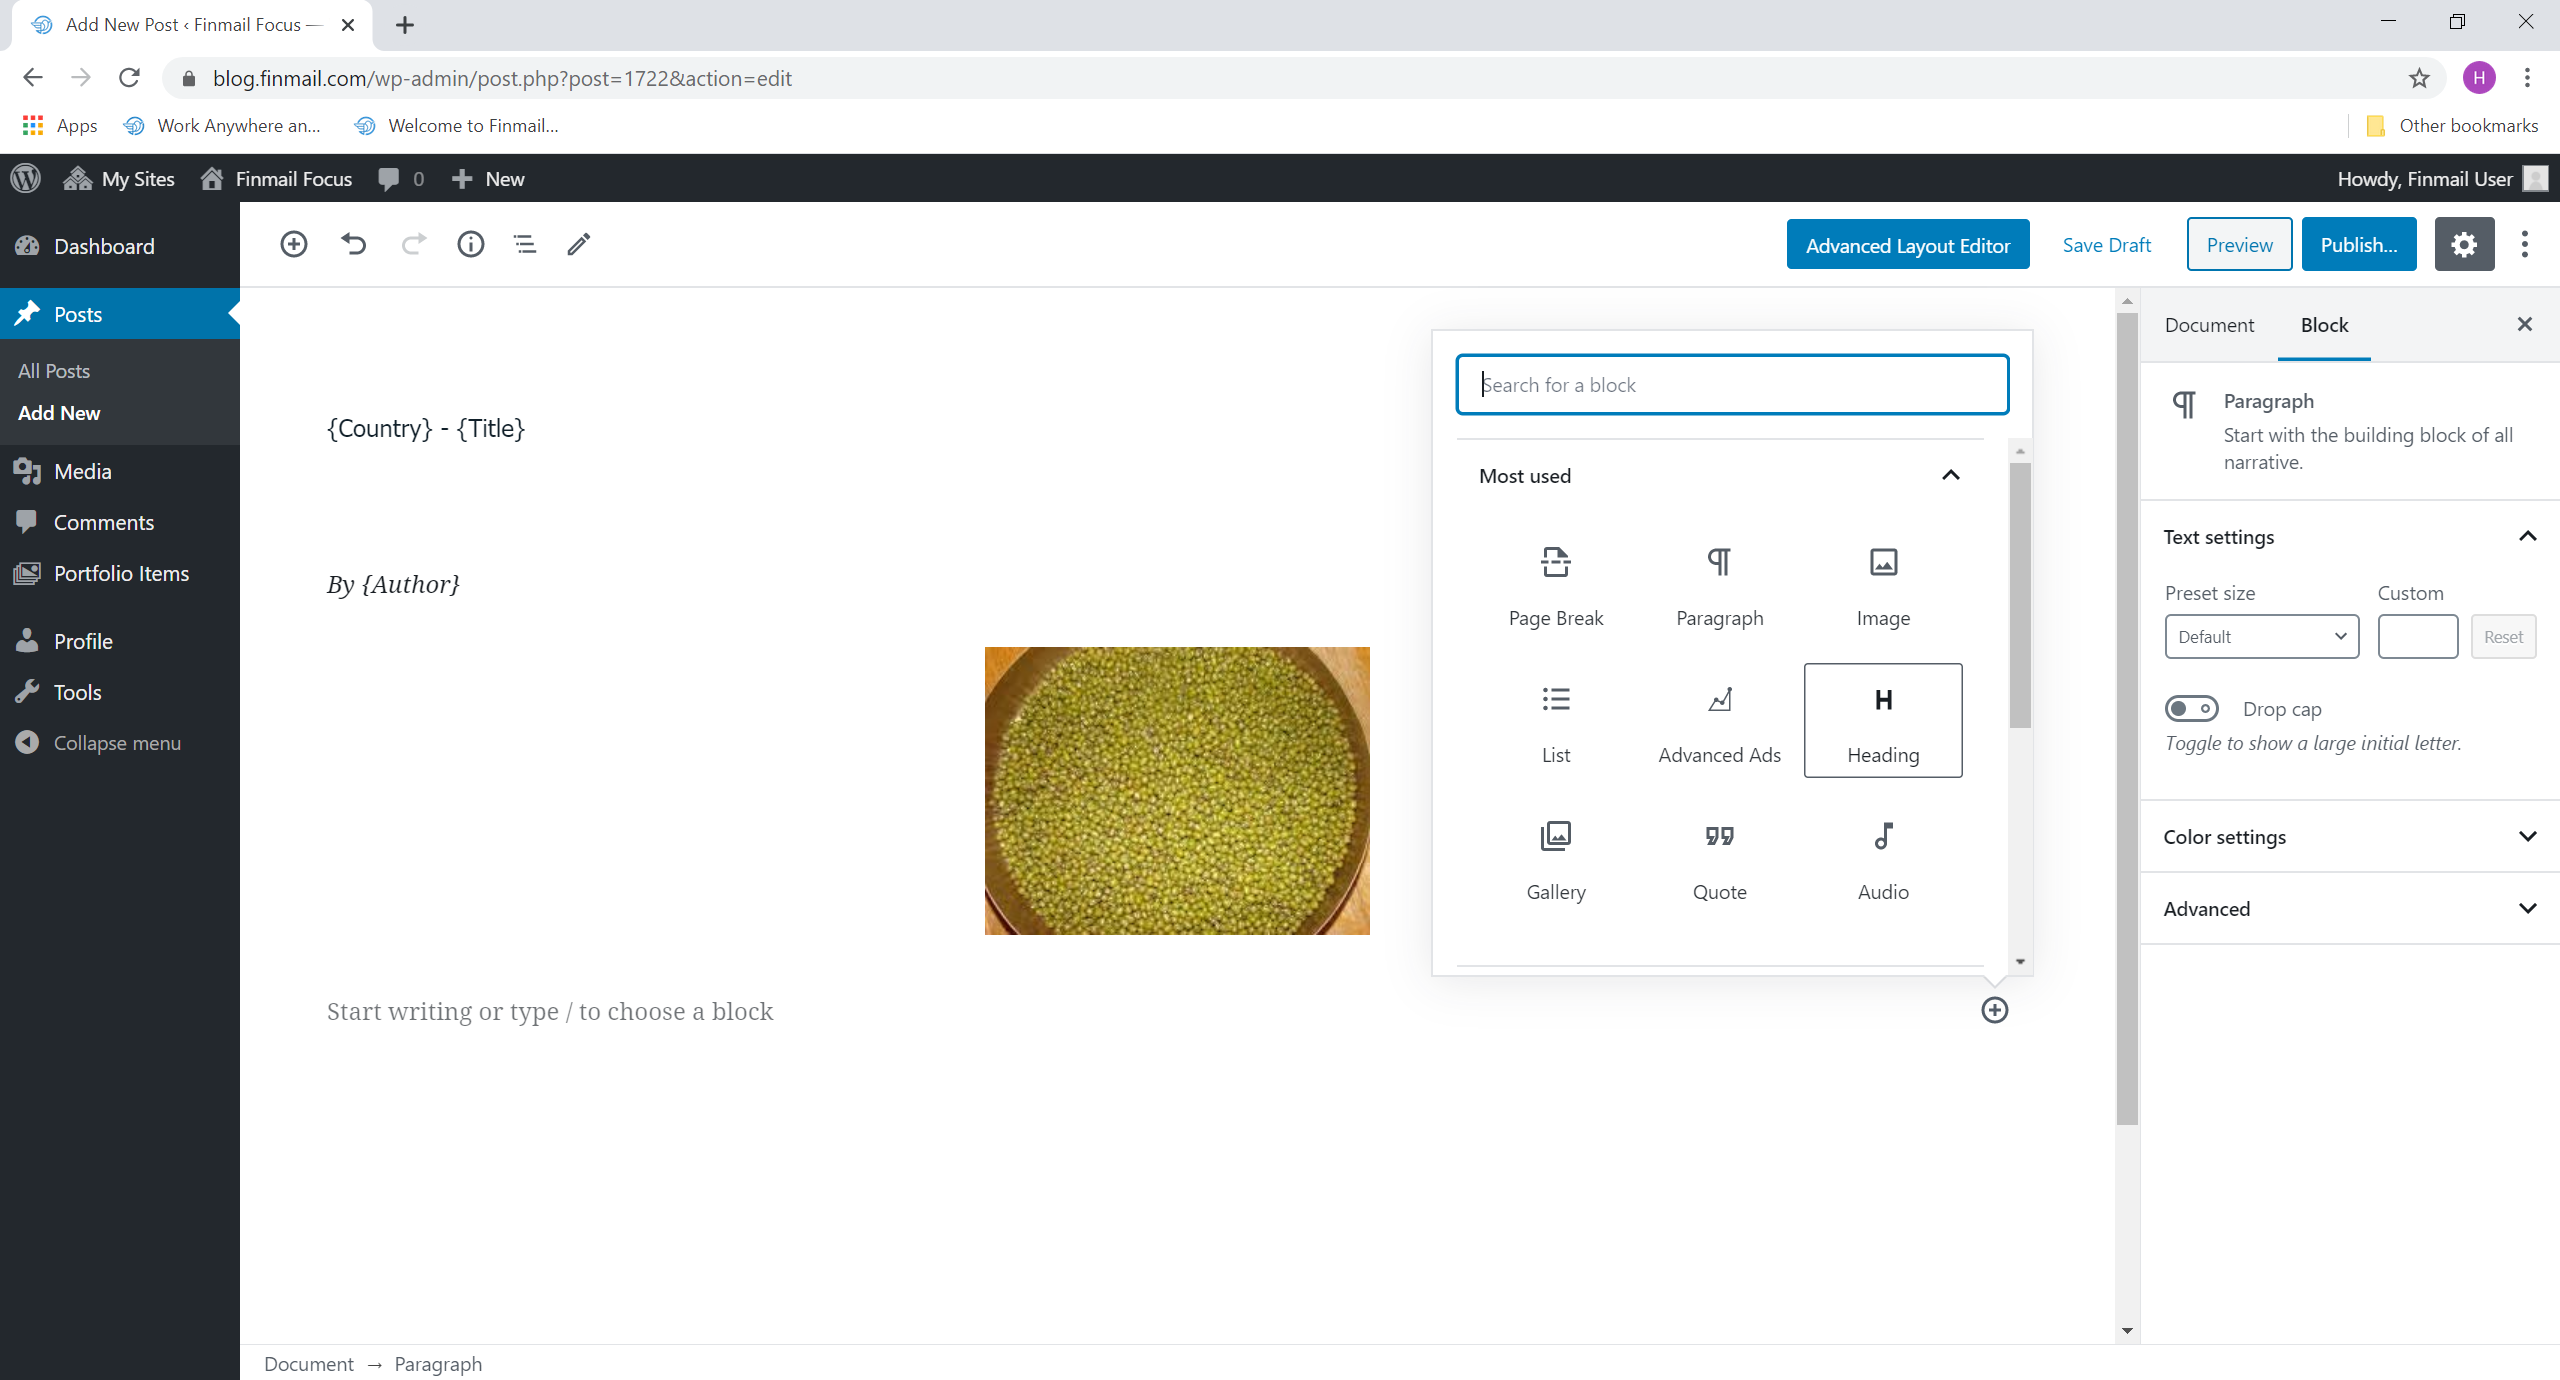Bookmark this page with the star icon

tap(2419, 78)
